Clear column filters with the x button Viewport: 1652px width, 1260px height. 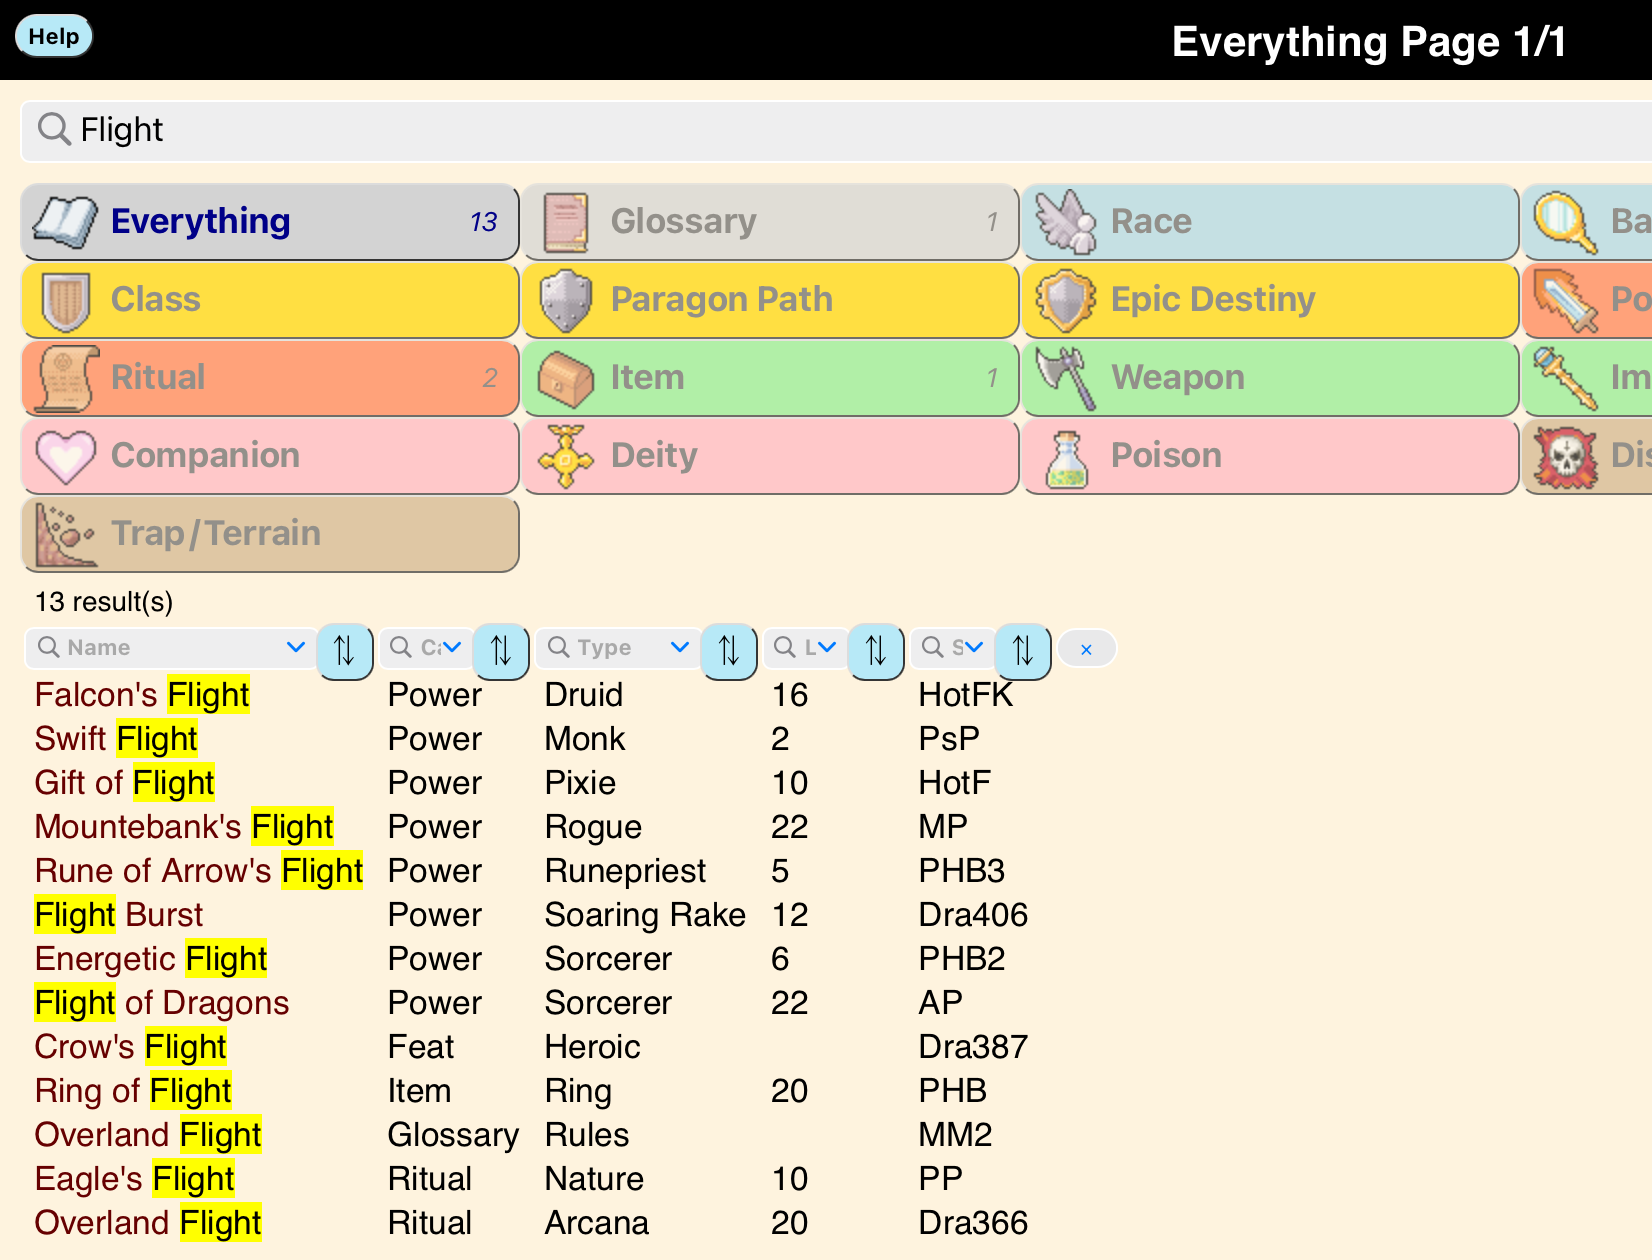(1086, 649)
